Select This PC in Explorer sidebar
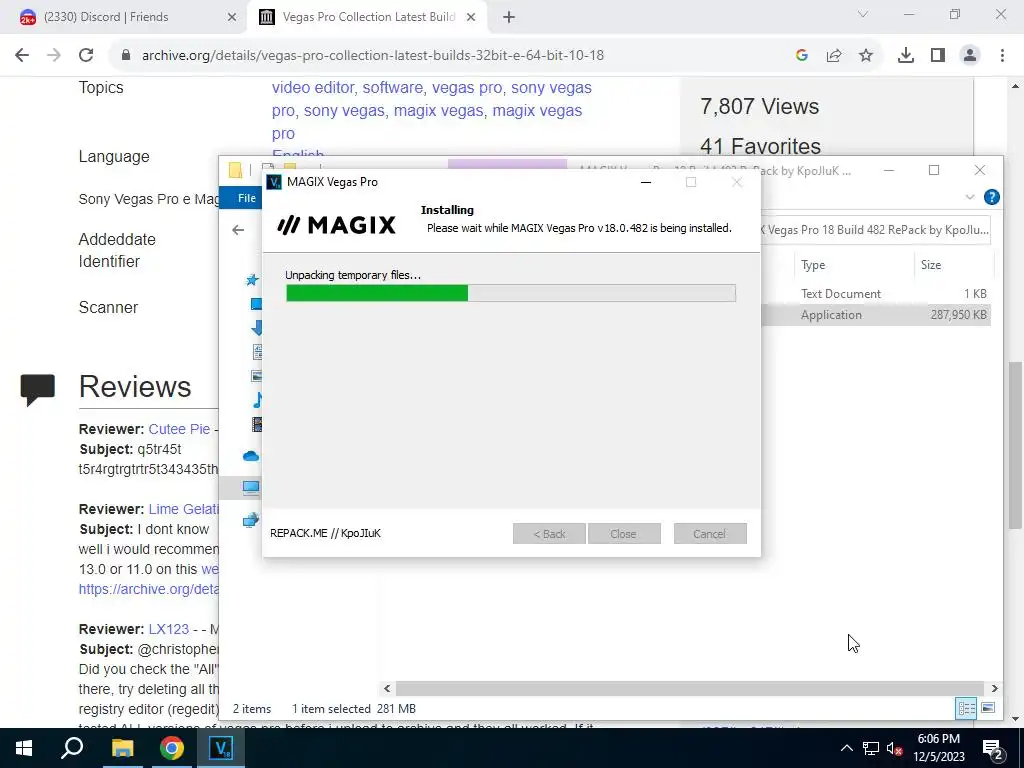The height and width of the screenshot is (768, 1024). pos(251,487)
